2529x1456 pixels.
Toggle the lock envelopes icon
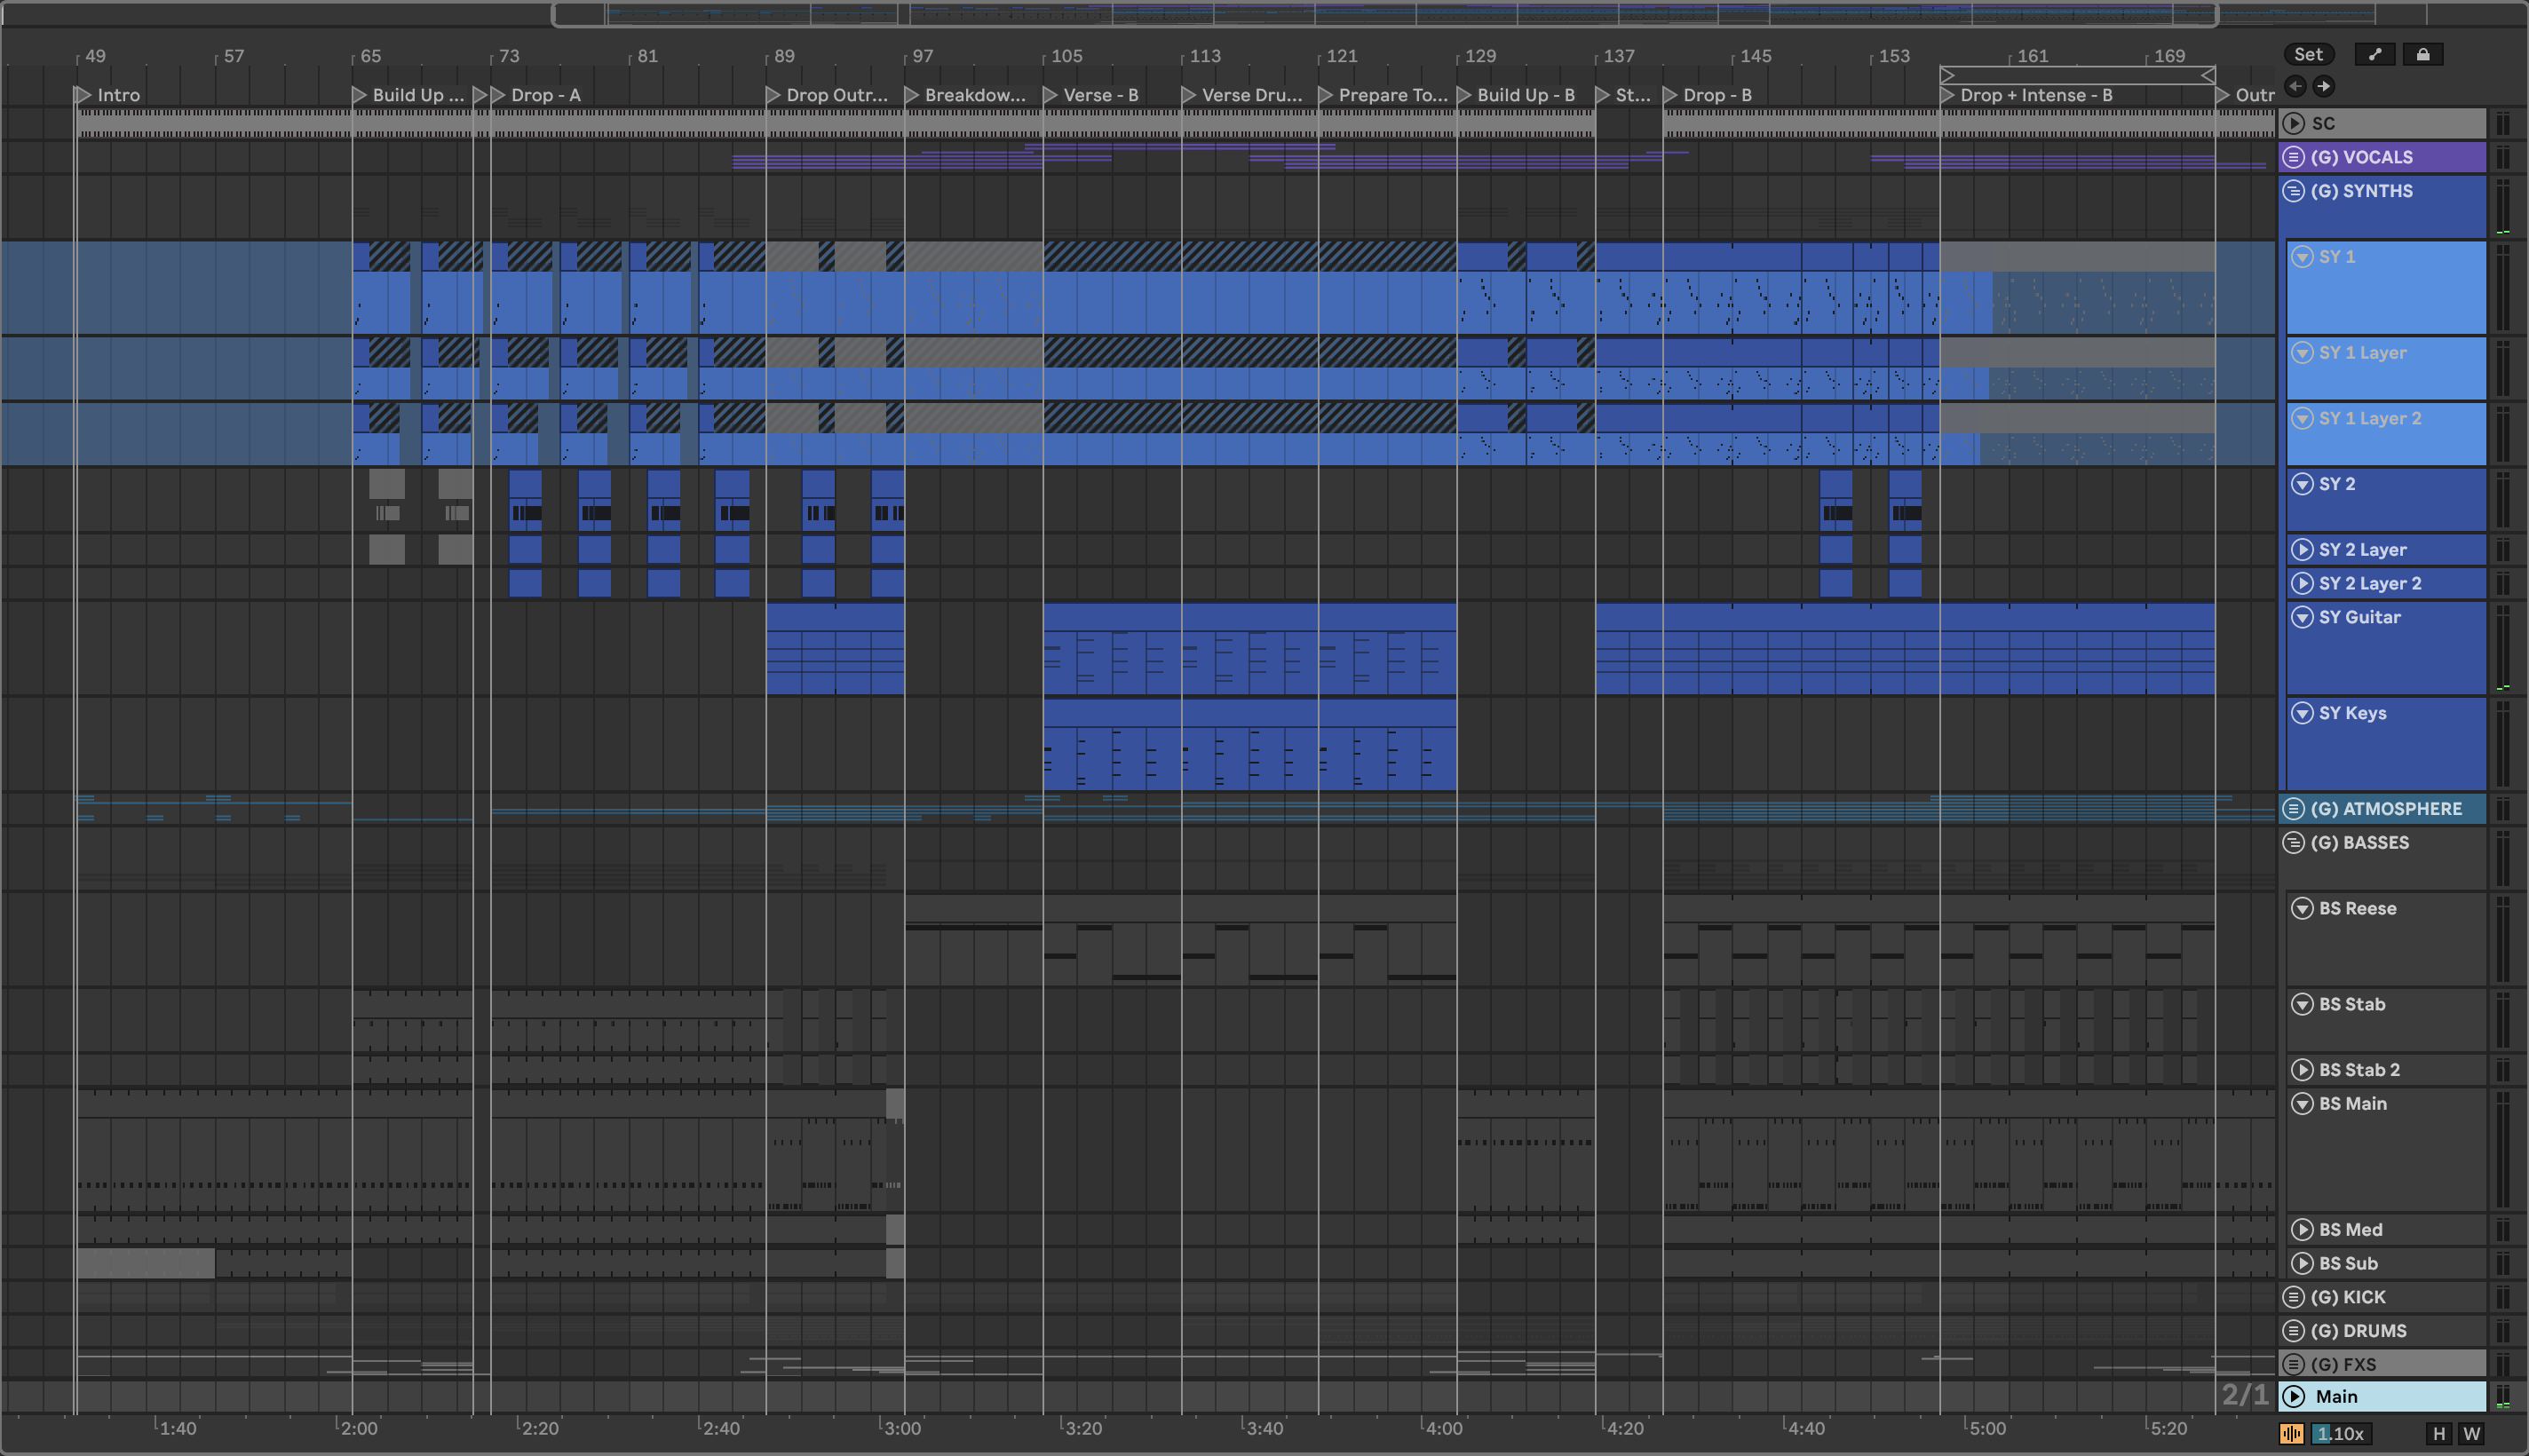(2423, 55)
